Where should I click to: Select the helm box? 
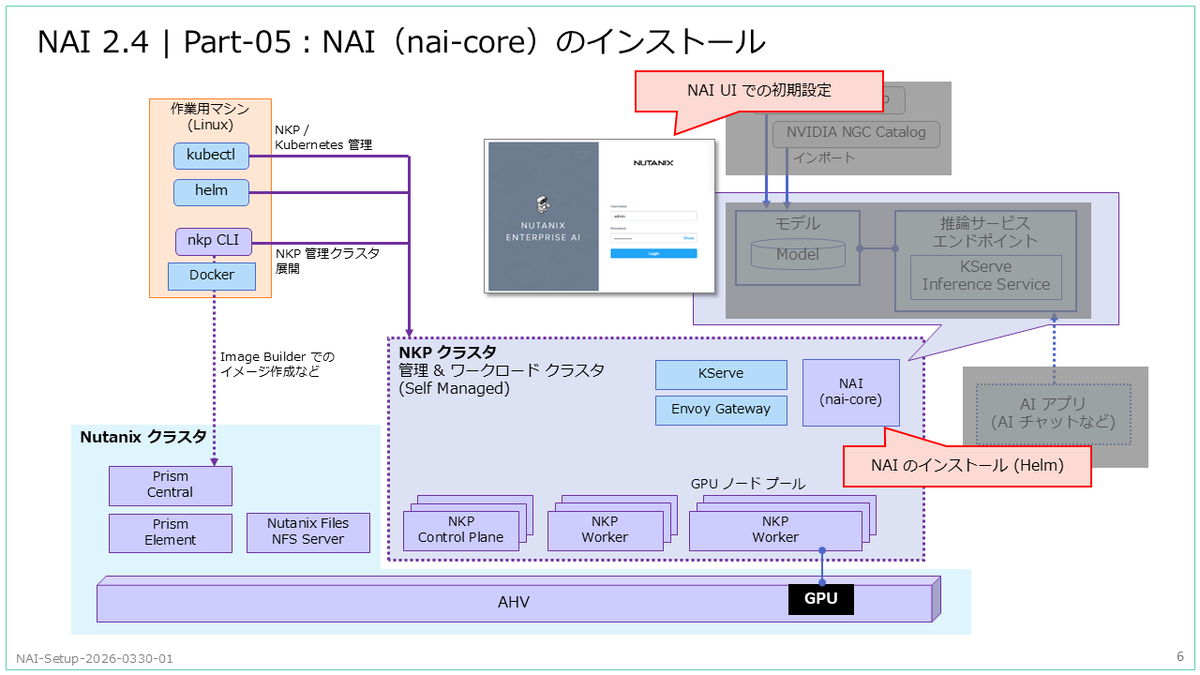(x=211, y=191)
